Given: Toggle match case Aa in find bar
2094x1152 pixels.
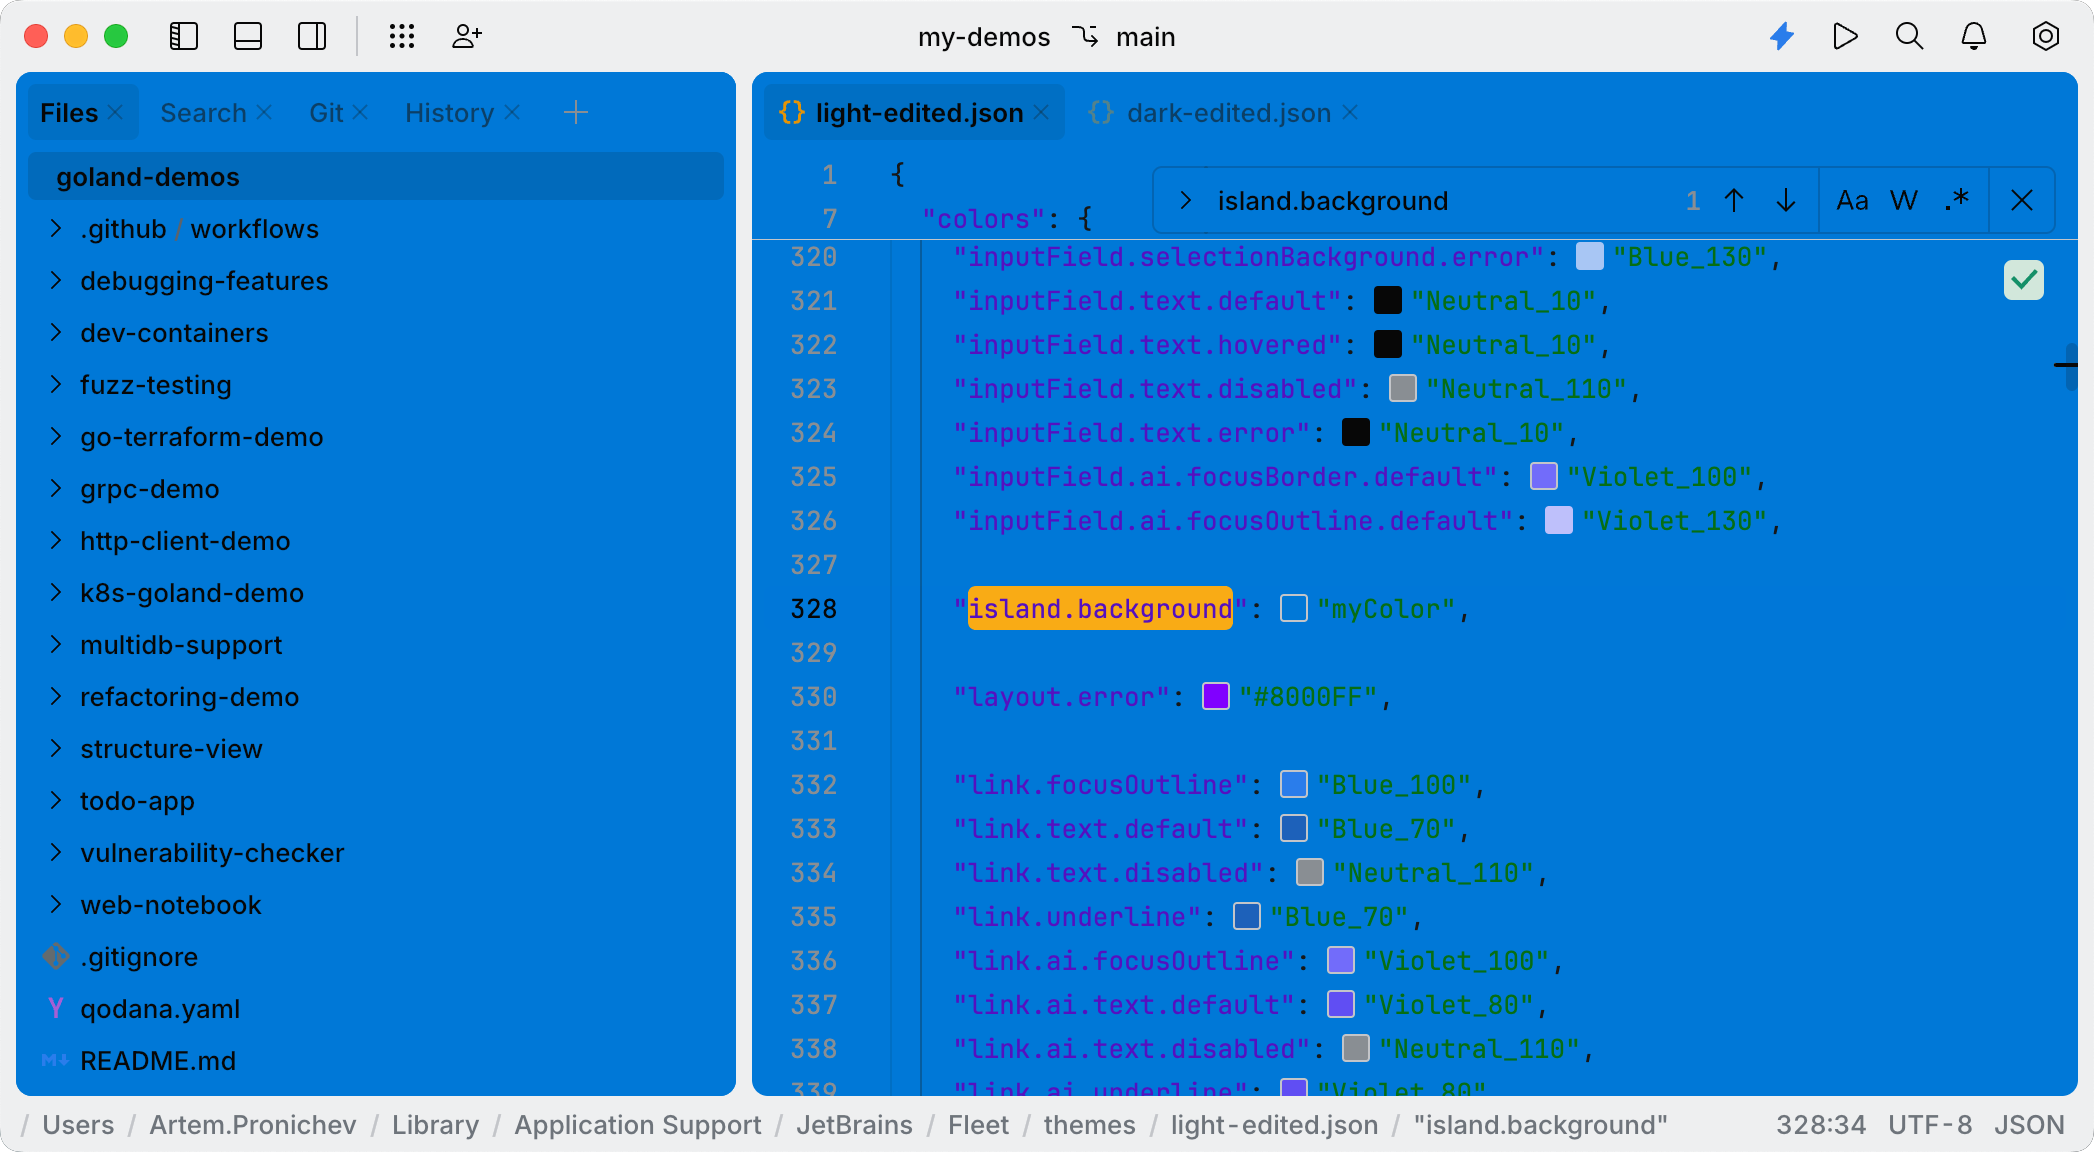Looking at the screenshot, I should (x=1852, y=201).
